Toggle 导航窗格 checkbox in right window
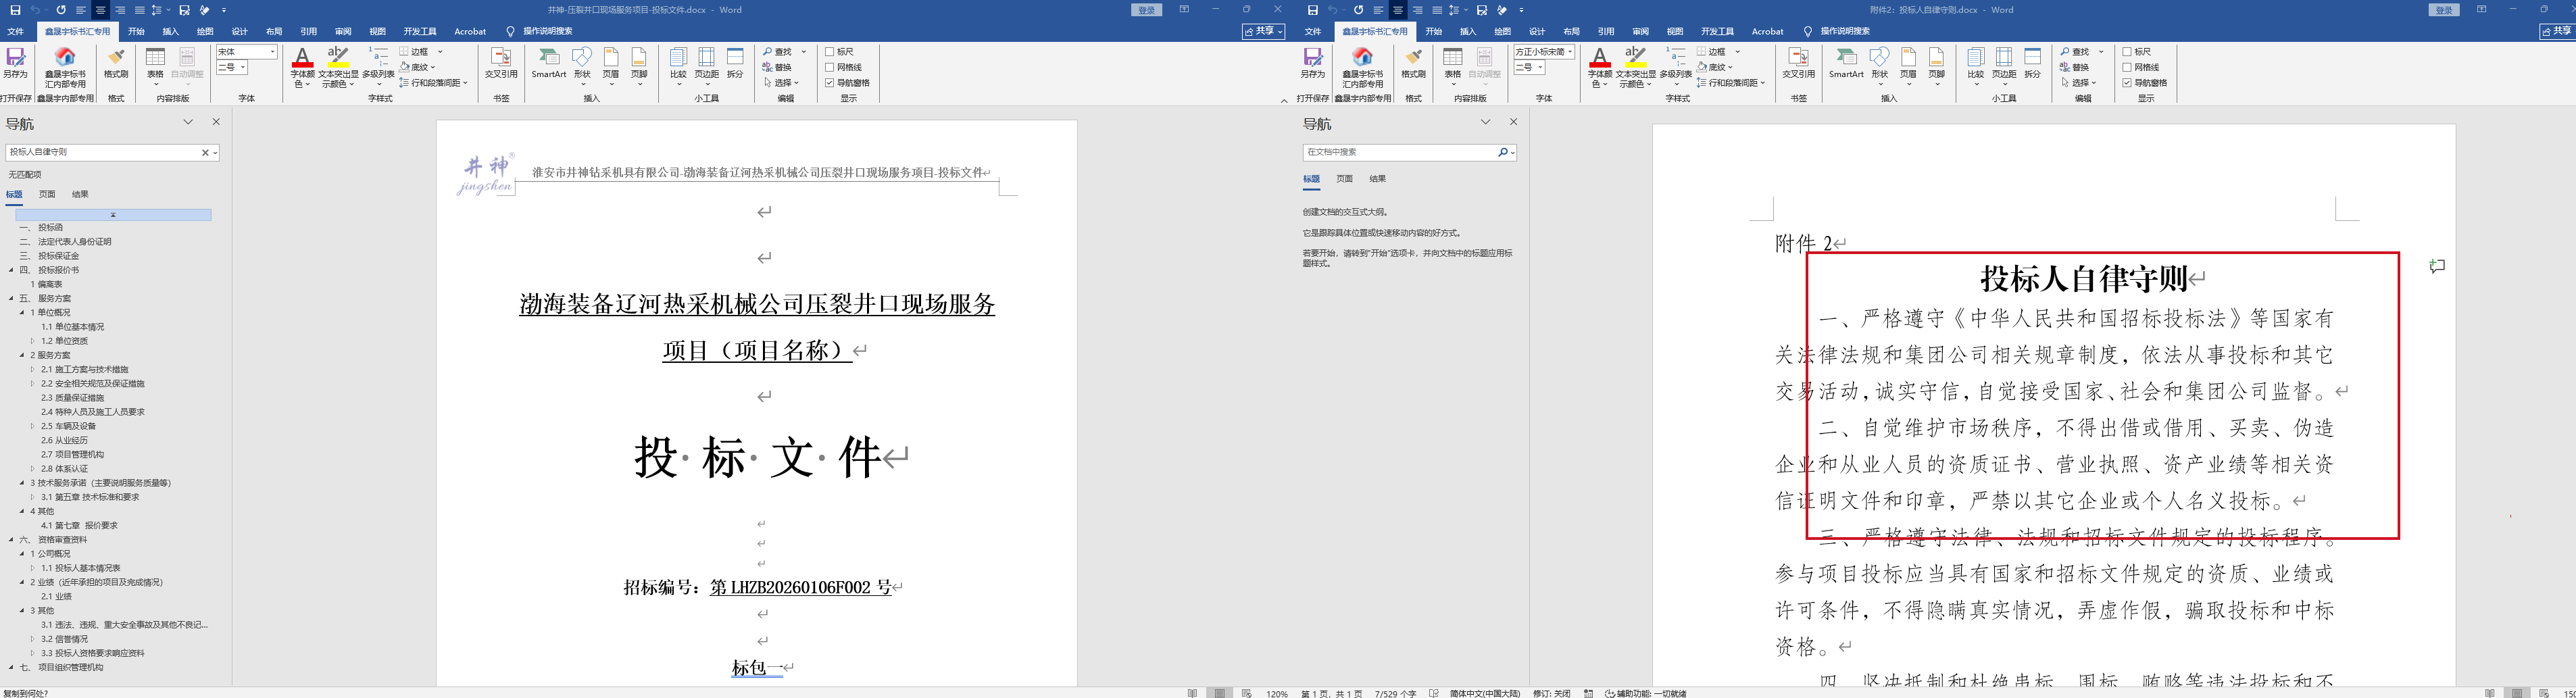Screen dimensions: 2576x698 [x=2127, y=83]
